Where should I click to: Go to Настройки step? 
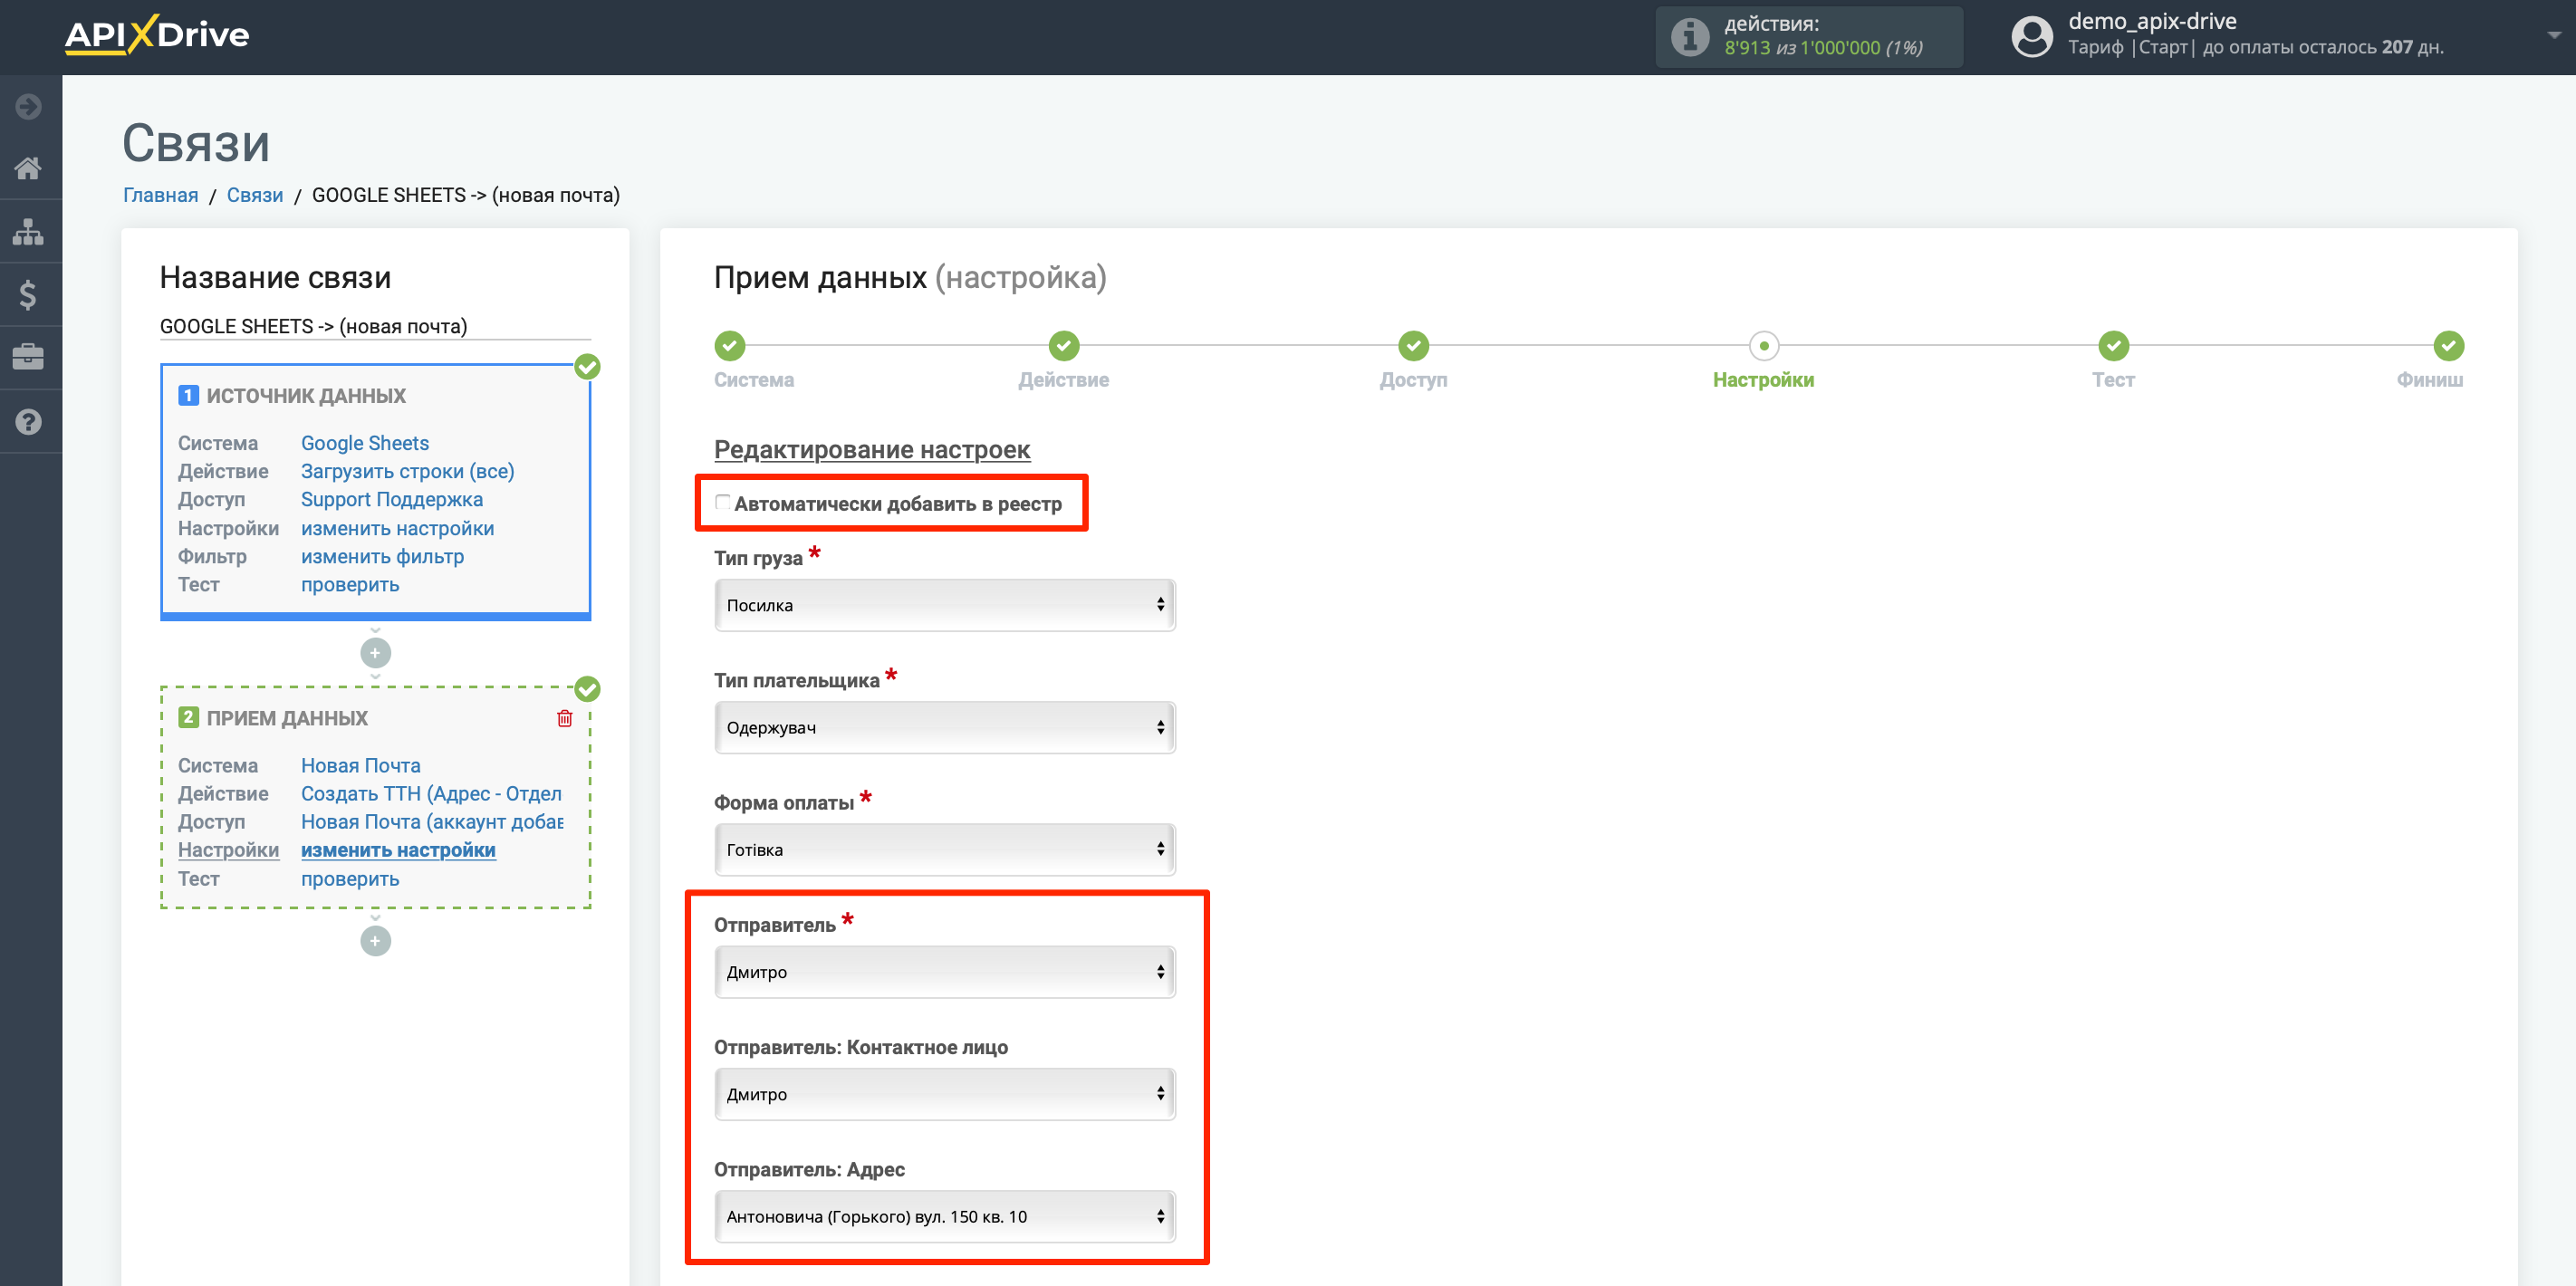(1763, 346)
